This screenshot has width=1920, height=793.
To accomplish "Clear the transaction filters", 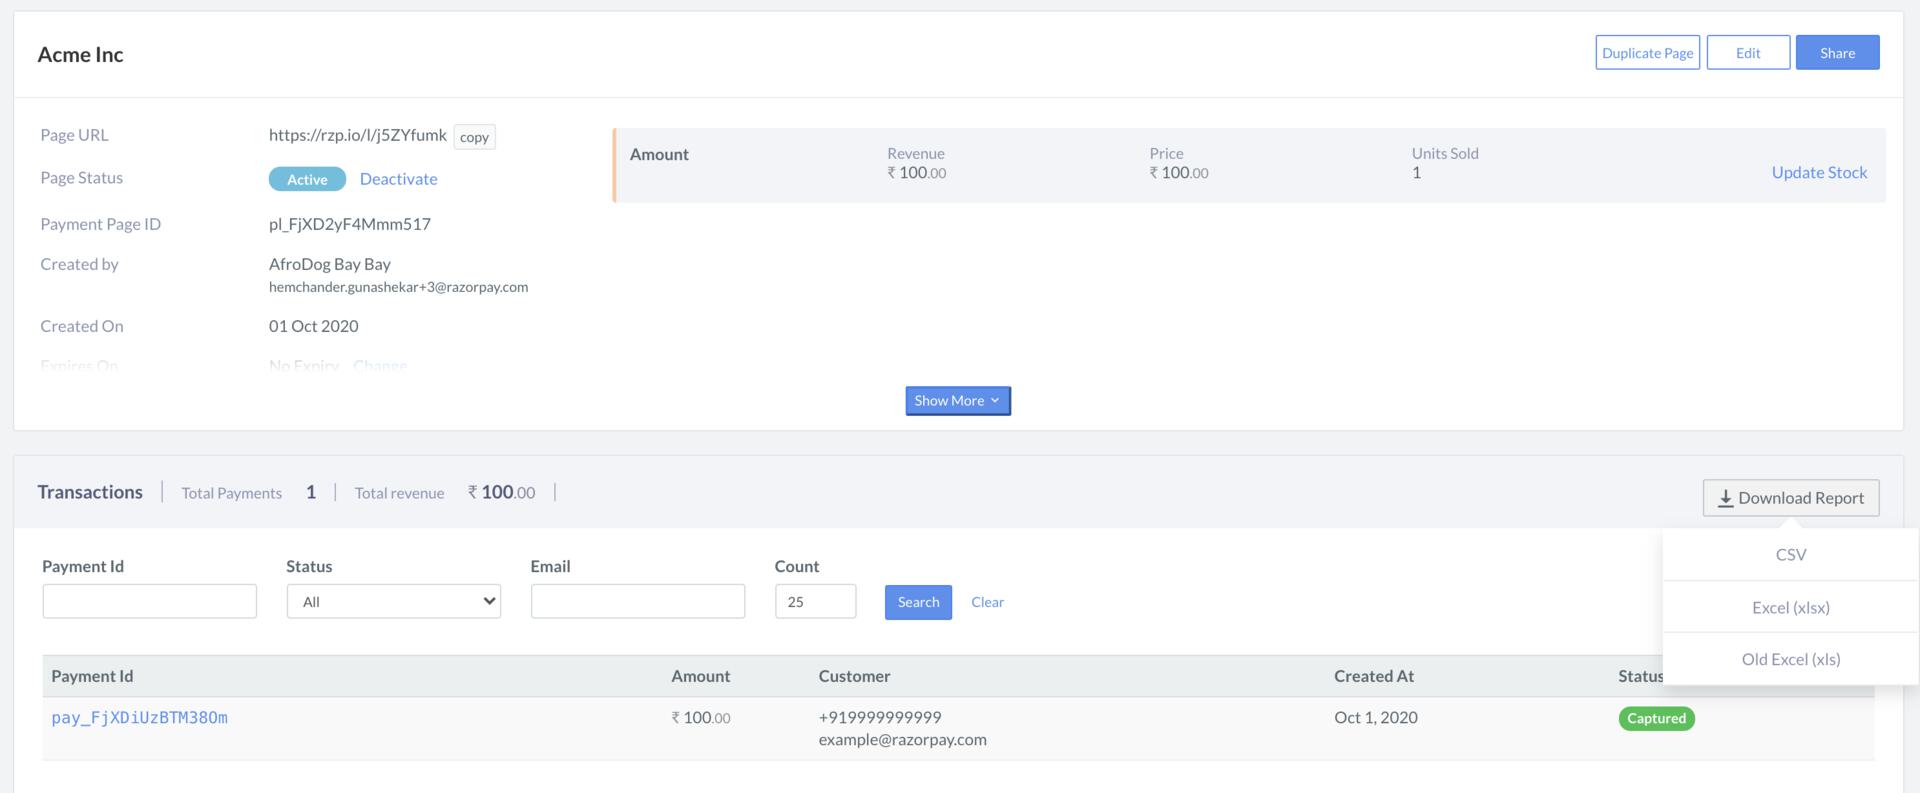I will tap(987, 602).
